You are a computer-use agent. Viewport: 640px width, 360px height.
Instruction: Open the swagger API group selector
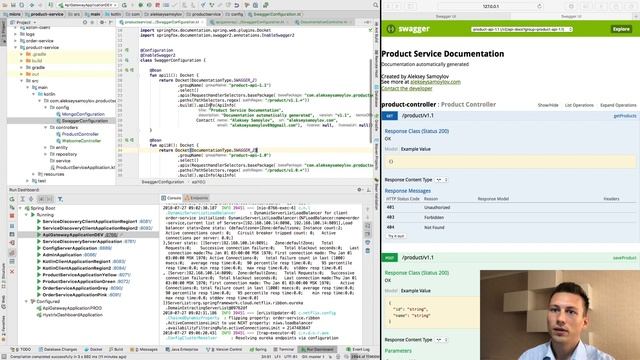tap(522, 29)
